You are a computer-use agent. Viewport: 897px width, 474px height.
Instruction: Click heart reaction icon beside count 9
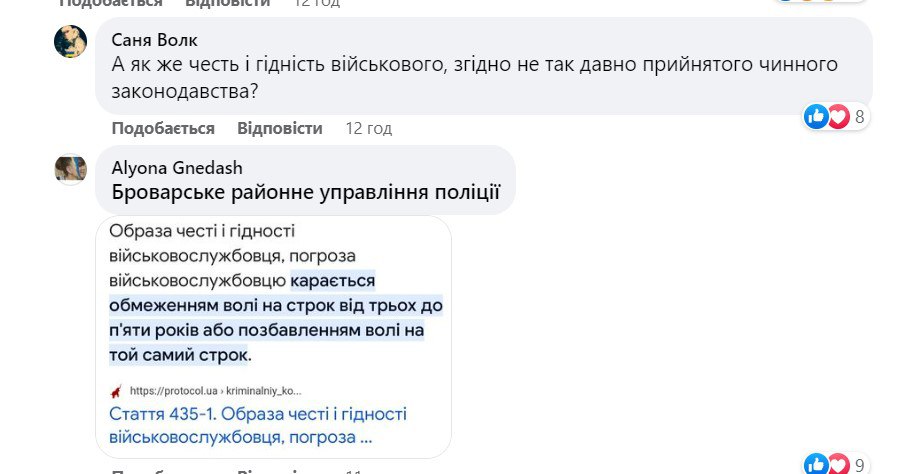[837, 463]
